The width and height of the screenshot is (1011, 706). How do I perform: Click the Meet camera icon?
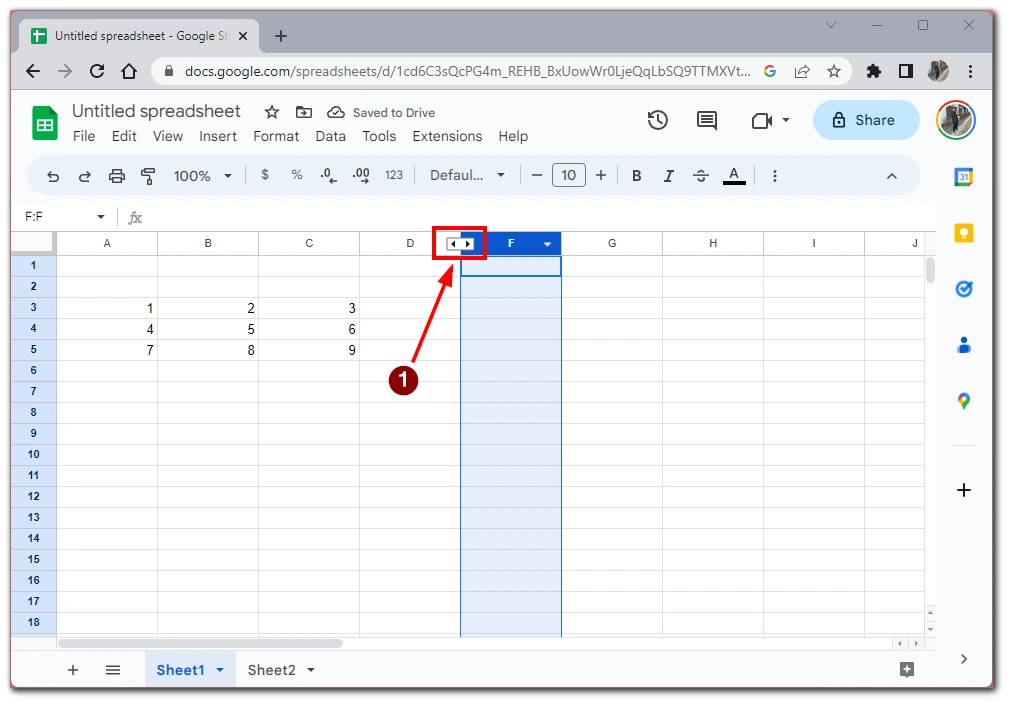(762, 121)
